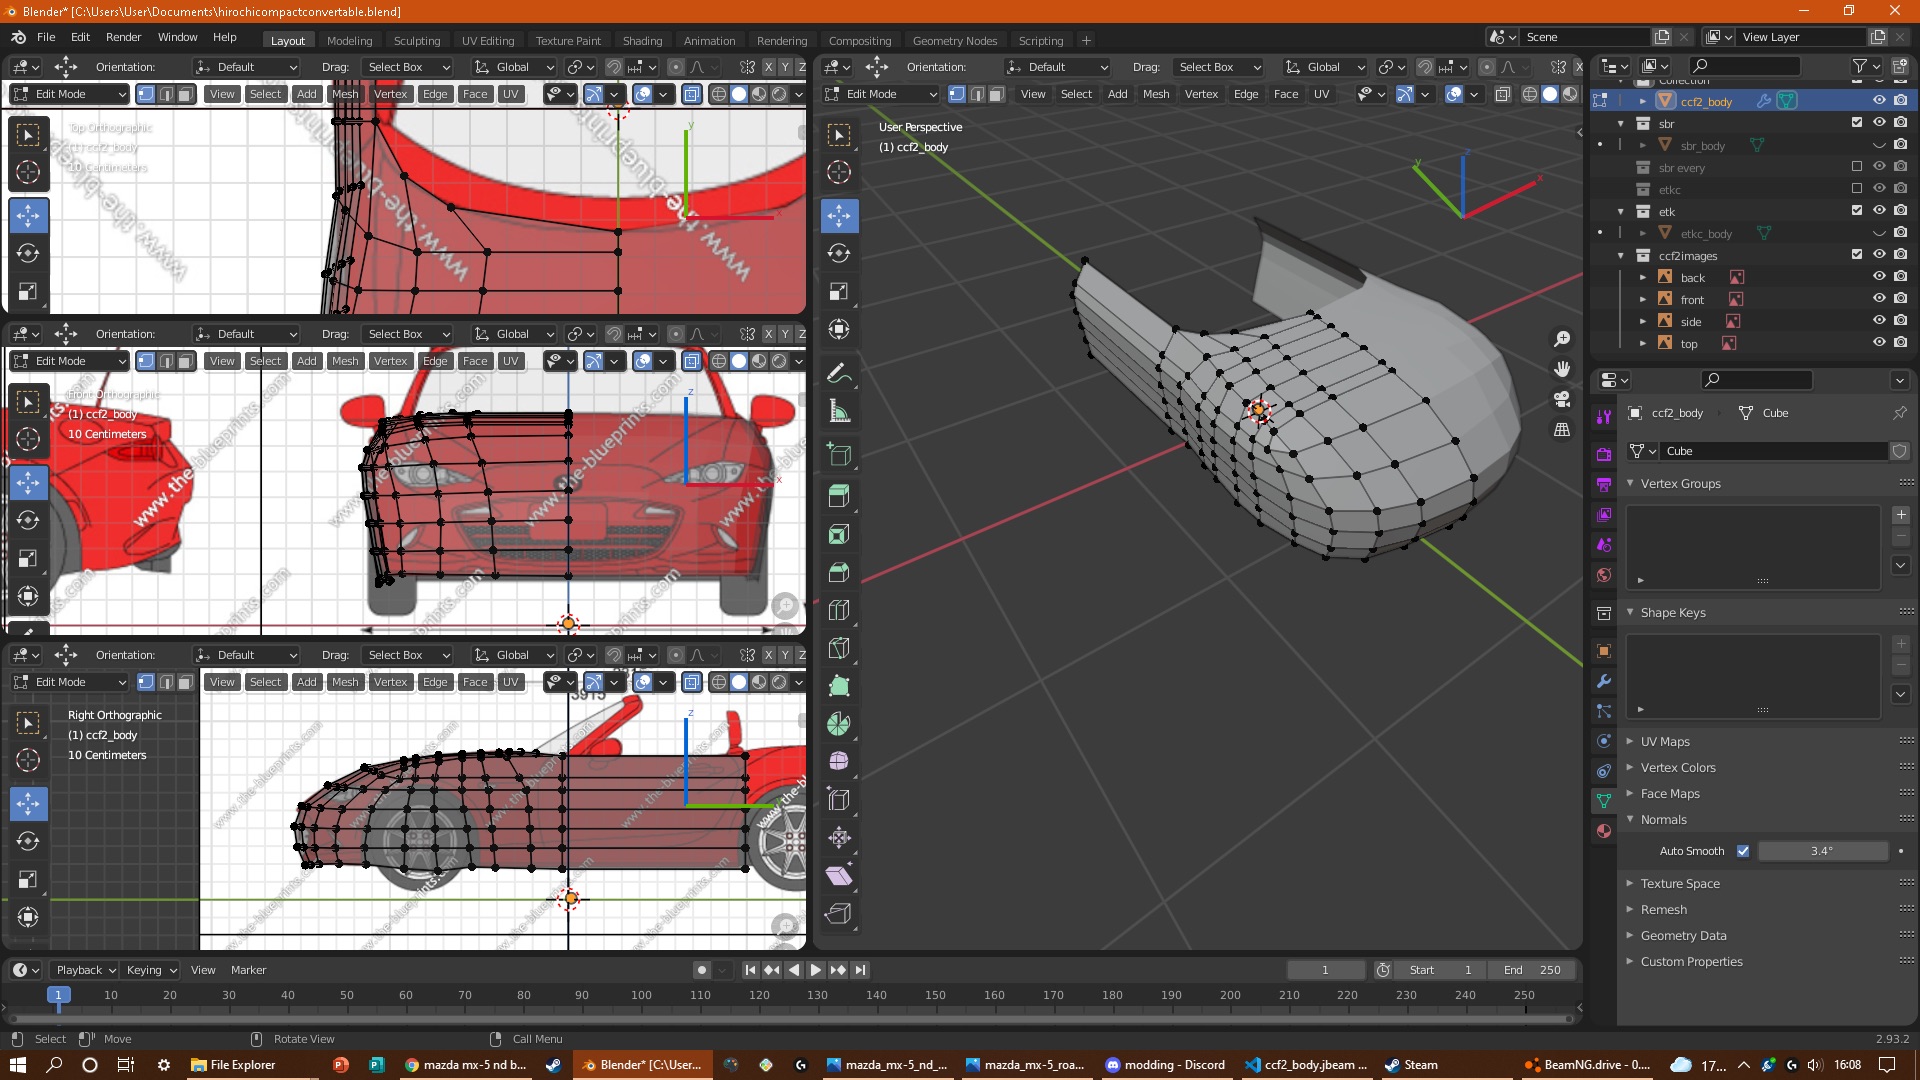This screenshot has height=1080, width=1920.
Task: Toggle the Auto Smooth checkbox
Action: [x=1743, y=851]
